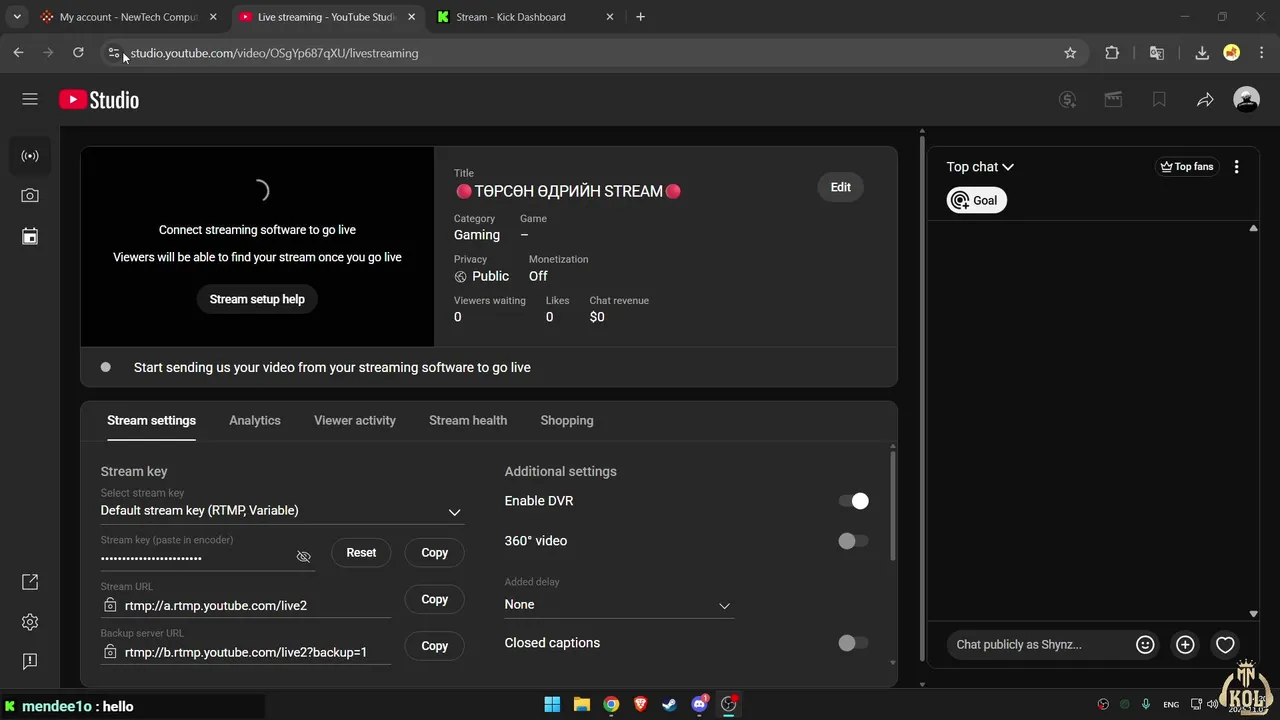Screen dimensions: 1280x720
Task: Click Stream setup help button
Action: [257, 299]
